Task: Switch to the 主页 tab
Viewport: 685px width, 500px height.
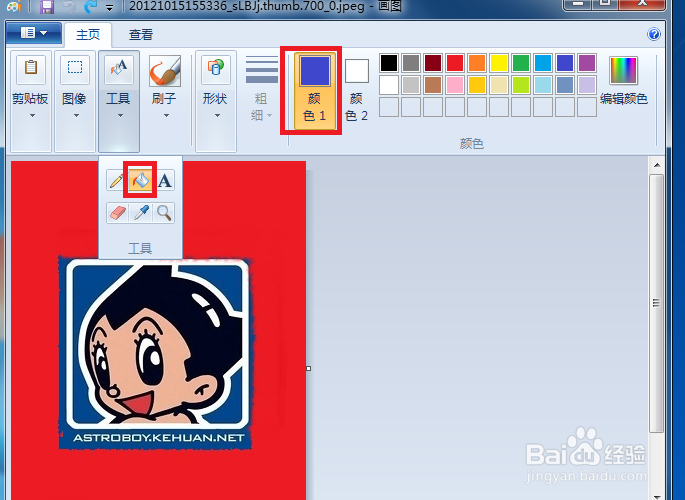Action: tap(88, 34)
